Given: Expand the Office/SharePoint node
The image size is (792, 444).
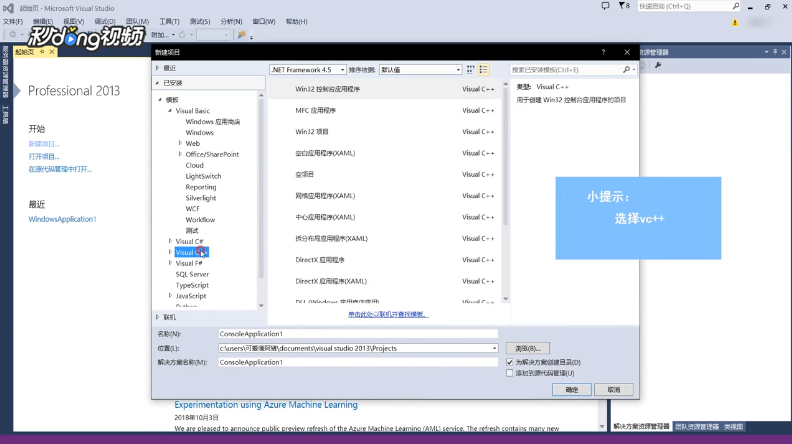Looking at the screenshot, I should pyautogui.click(x=180, y=154).
